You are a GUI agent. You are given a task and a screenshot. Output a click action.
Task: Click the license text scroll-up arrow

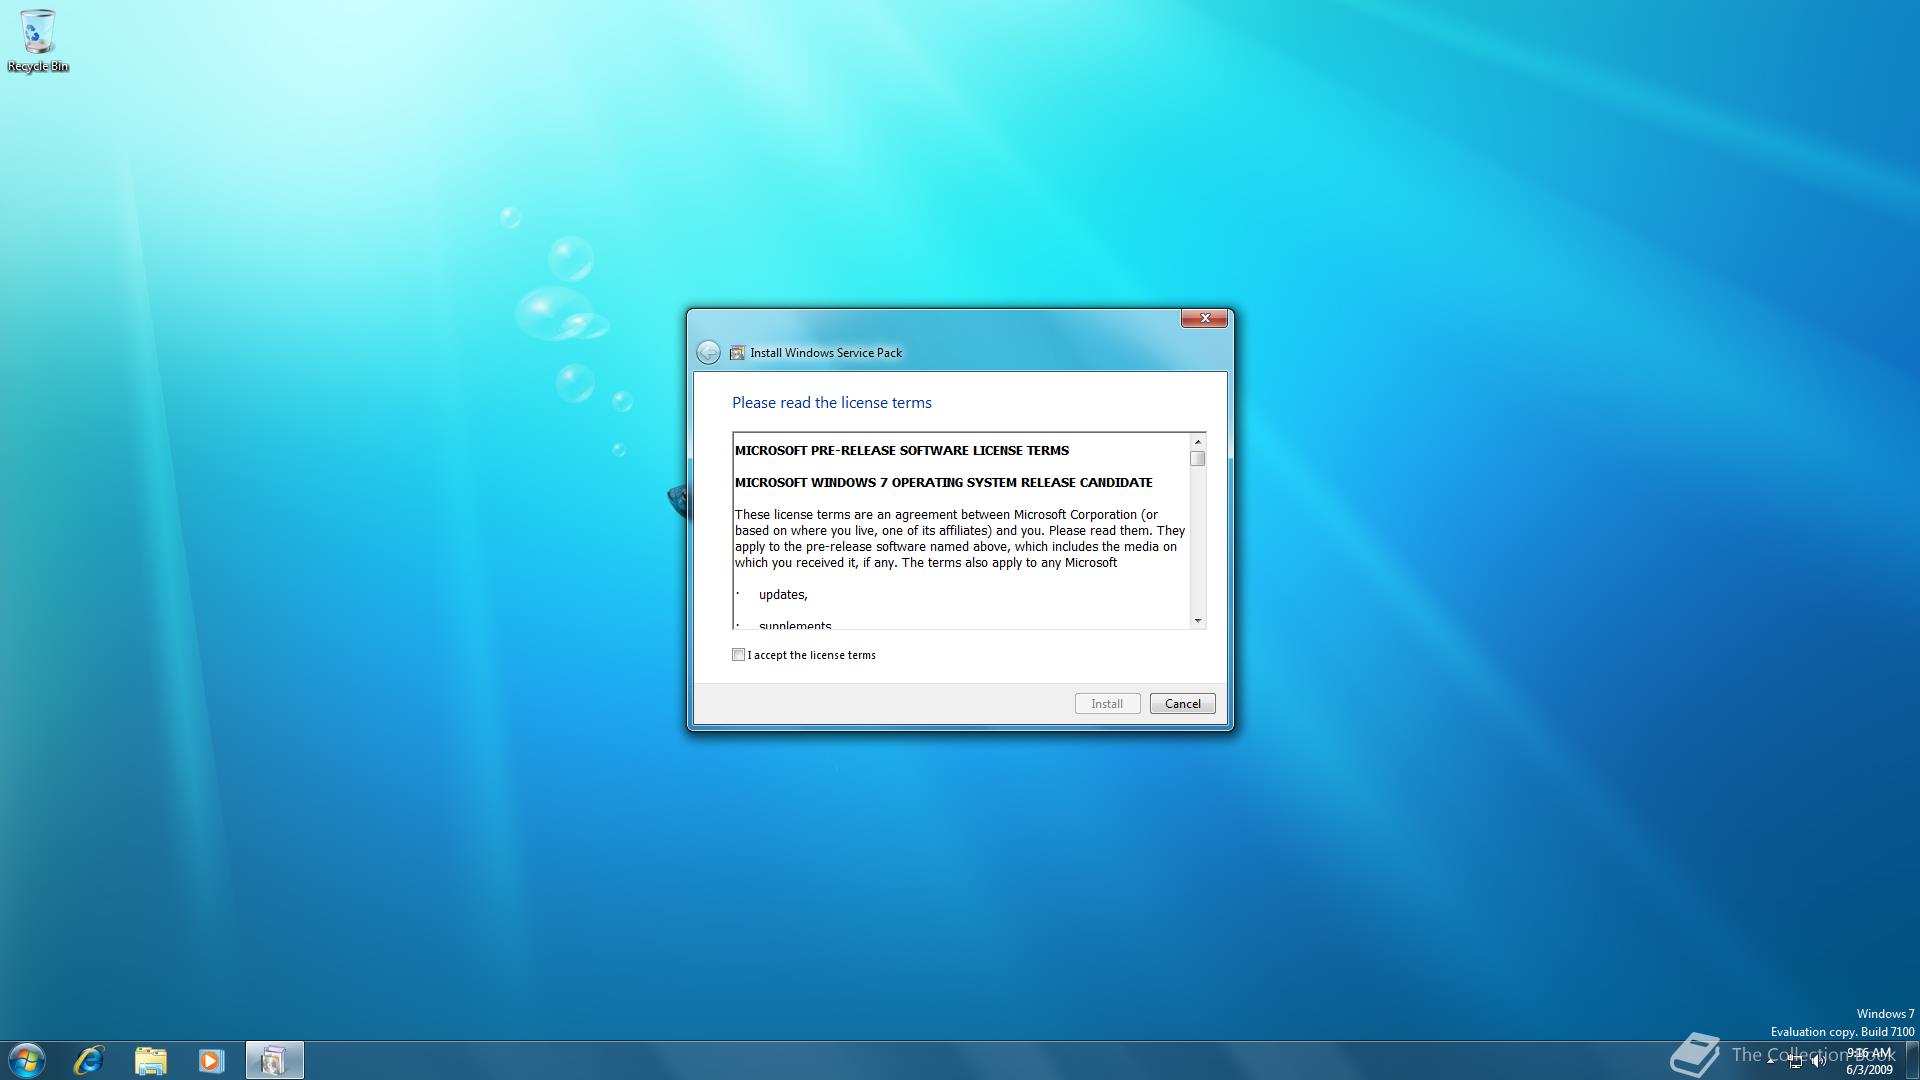(x=1198, y=441)
